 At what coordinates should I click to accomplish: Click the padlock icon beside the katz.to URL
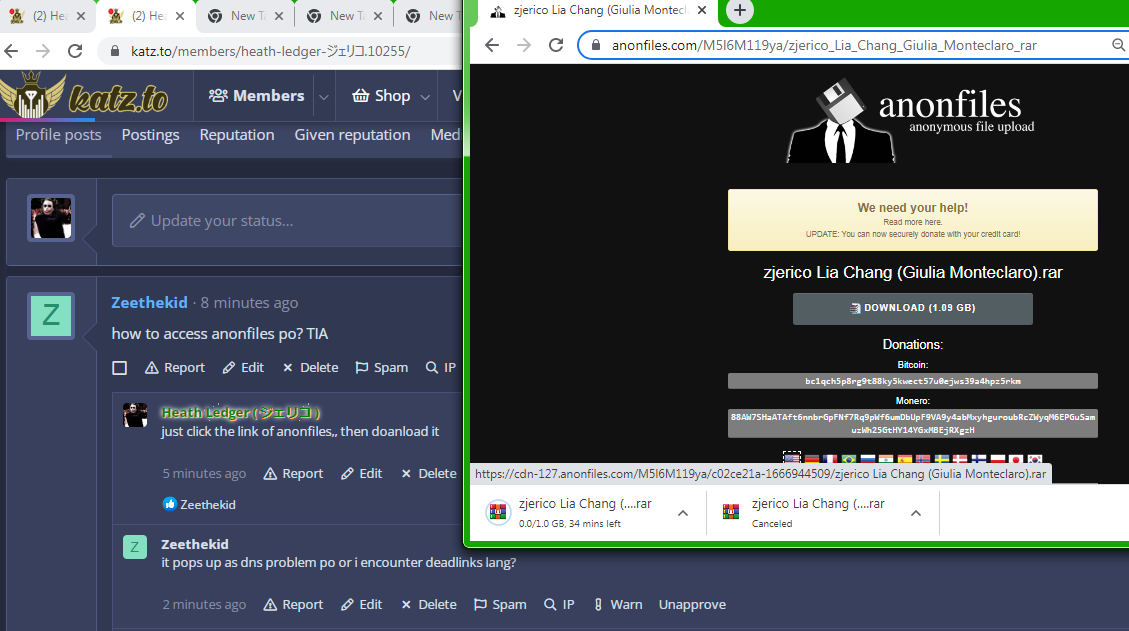(x=114, y=51)
